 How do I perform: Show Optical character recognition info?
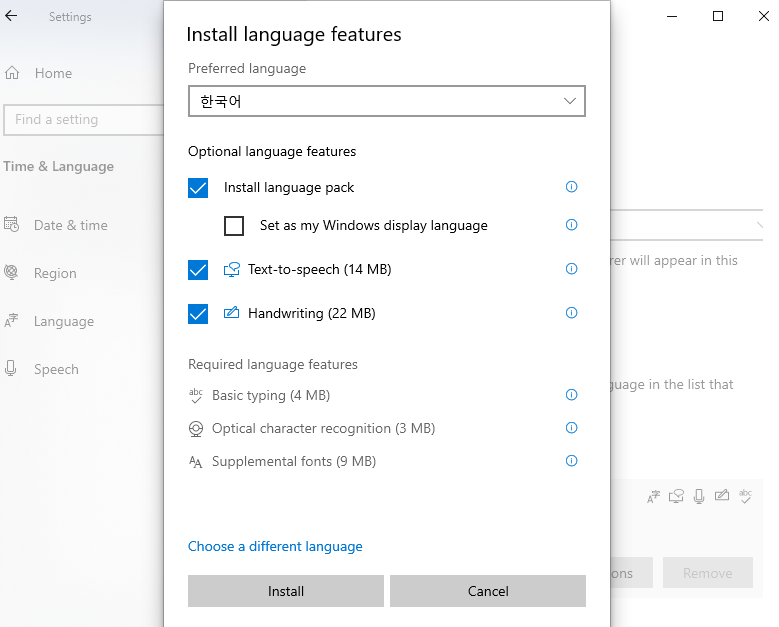tap(571, 428)
